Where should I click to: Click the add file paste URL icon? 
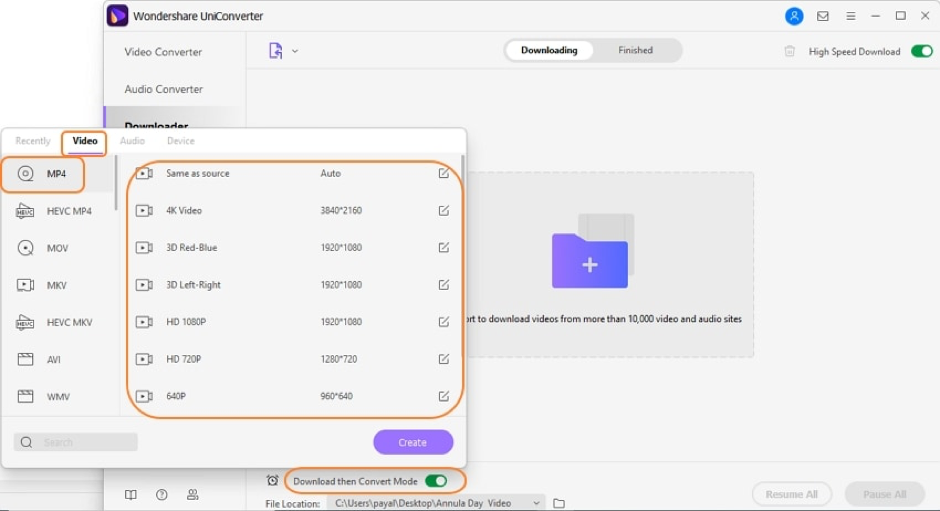pyautogui.click(x=276, y=51)
